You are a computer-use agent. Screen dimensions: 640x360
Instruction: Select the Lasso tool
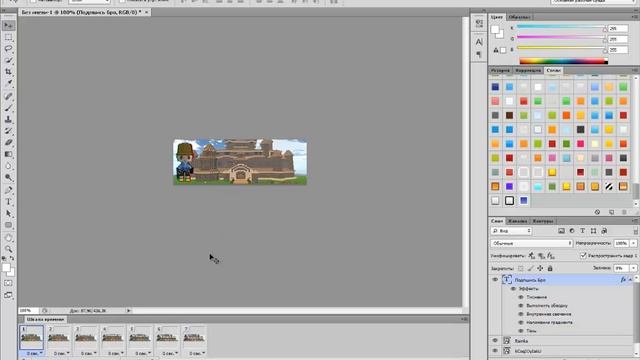click(8, 49)
